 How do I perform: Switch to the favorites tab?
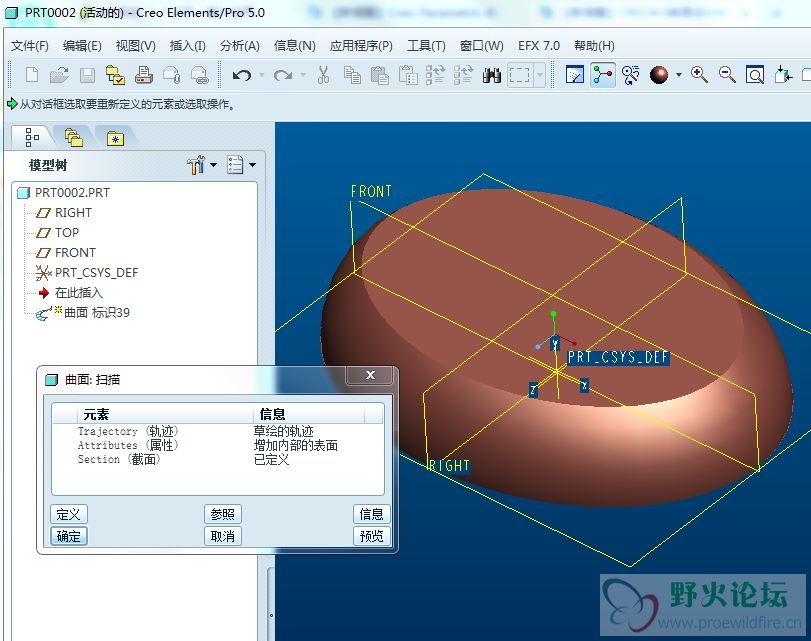(x=115, y=138)
